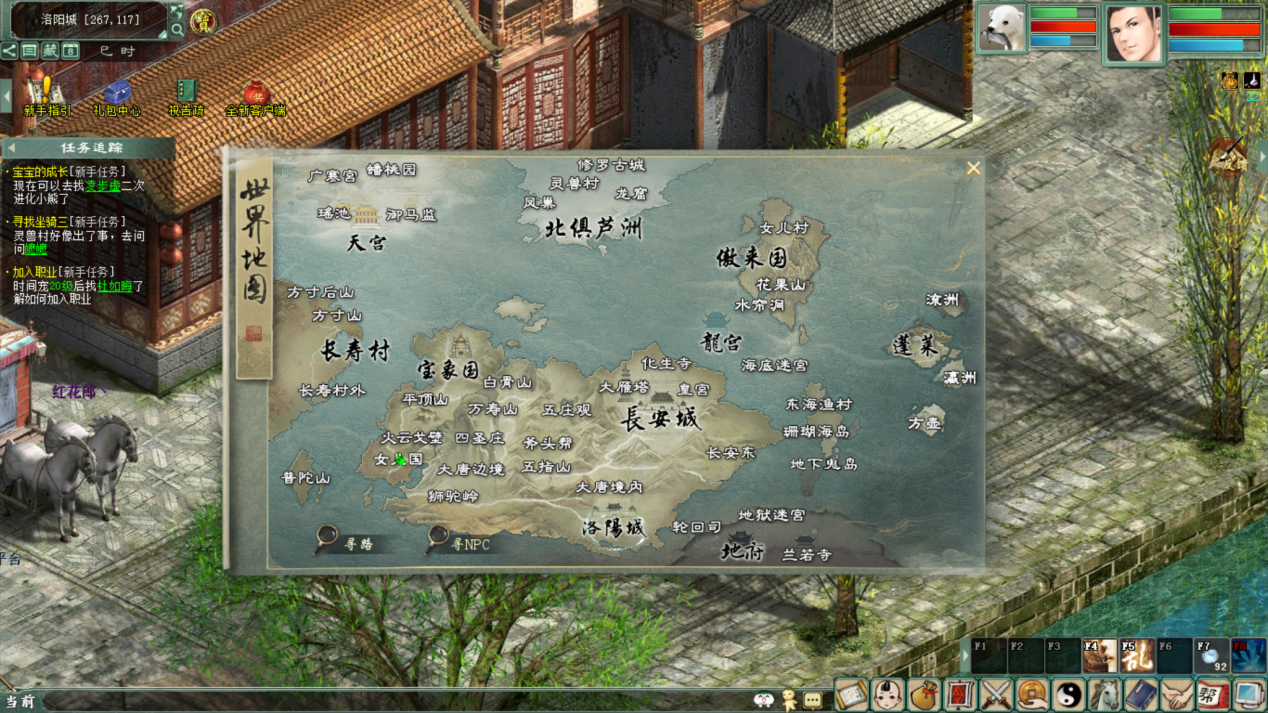Click the crossed swords icon

tap(996, 694)
